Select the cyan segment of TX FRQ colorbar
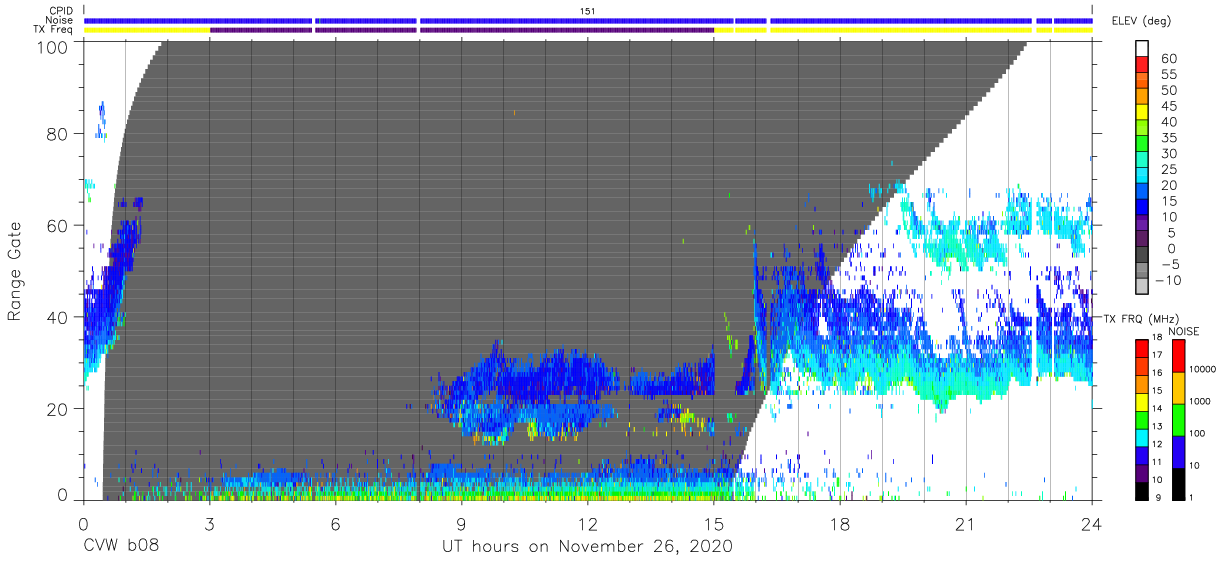The height and width of the screenshot is (567, 1228). pos(1144,438)
